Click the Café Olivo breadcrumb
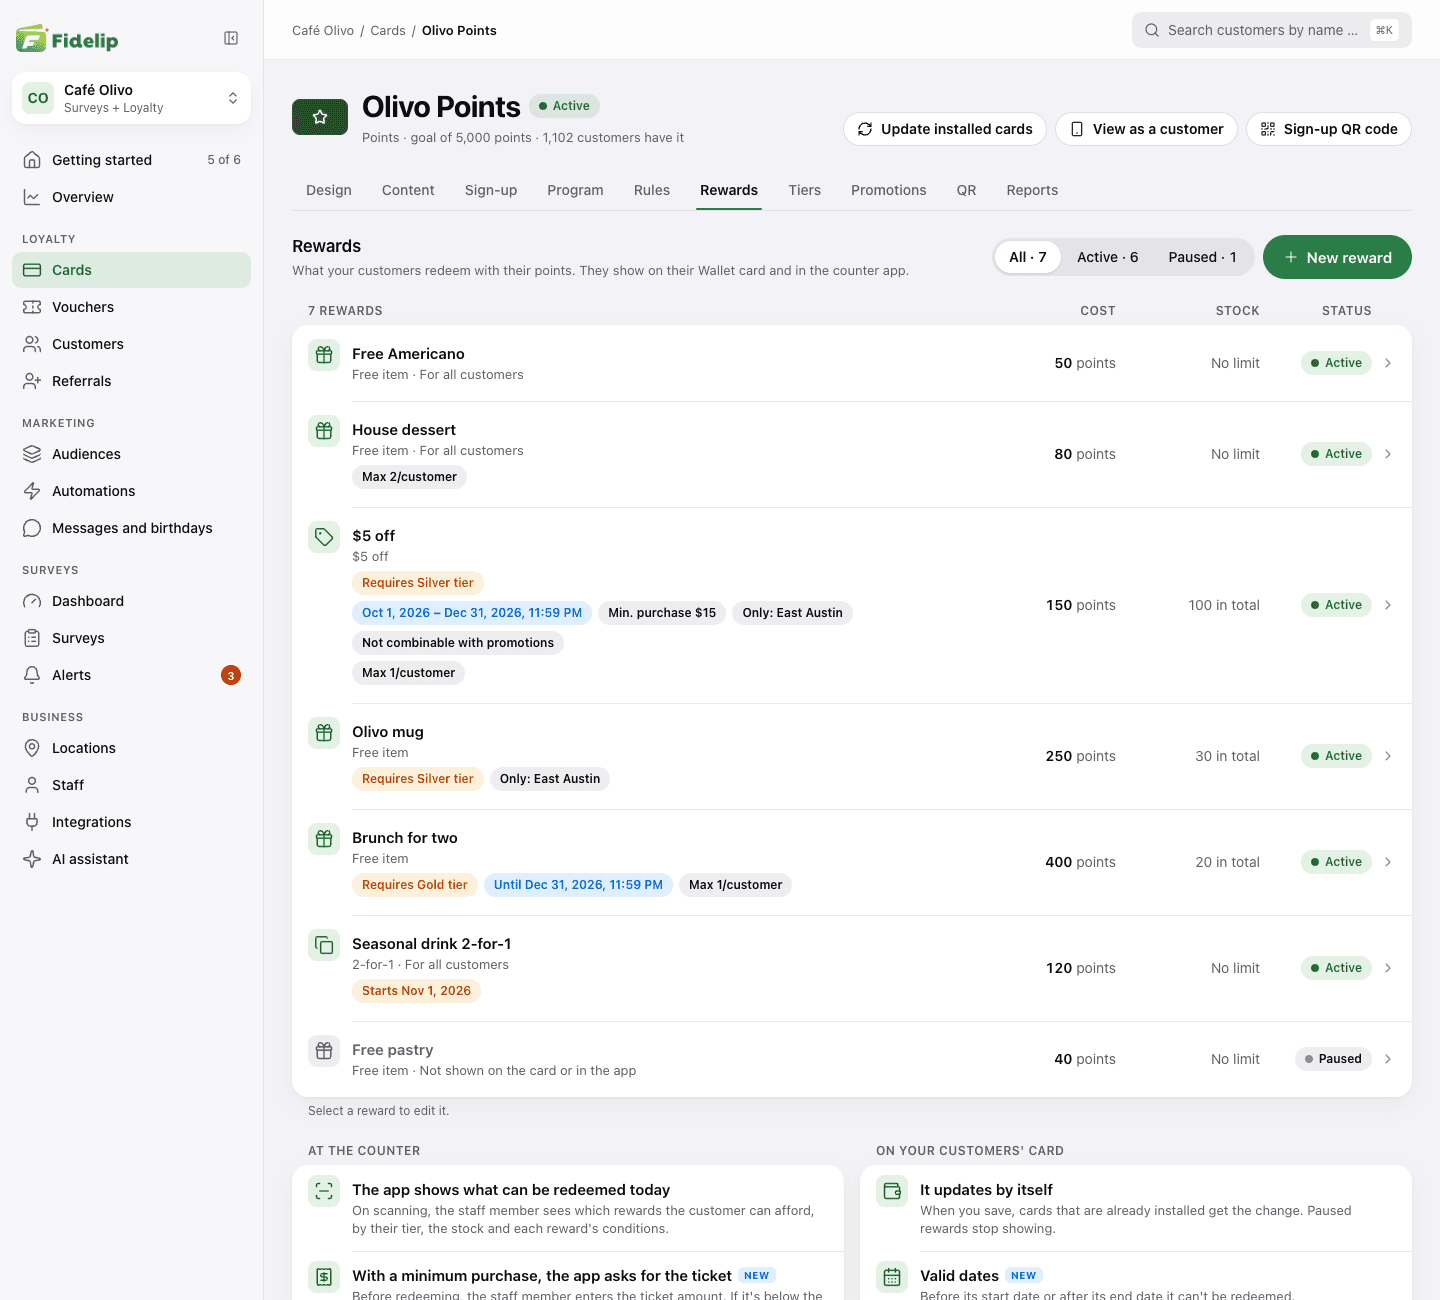The height and width of the screenshot is (1300, 1440). click(x=323, y=30)
